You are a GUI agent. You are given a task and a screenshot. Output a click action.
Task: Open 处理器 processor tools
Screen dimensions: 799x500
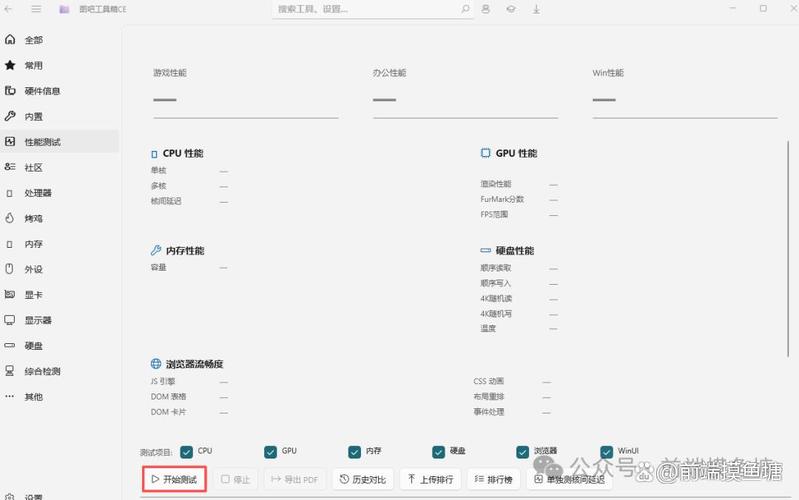pyautogui.click(x=60, y=193)
